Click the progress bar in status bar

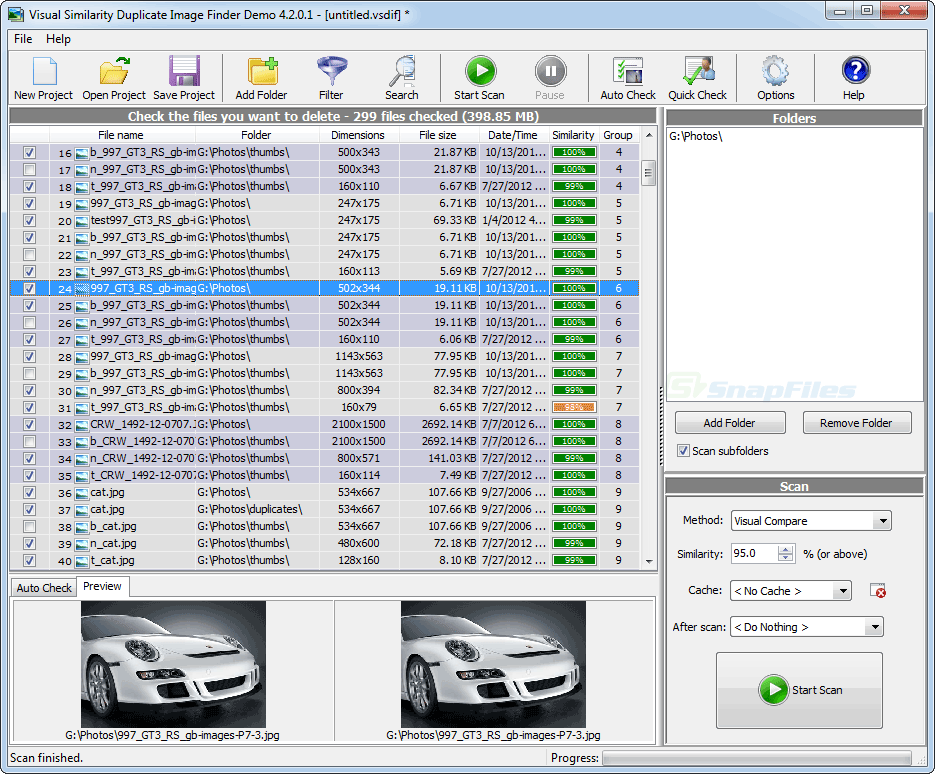point(757,758)
